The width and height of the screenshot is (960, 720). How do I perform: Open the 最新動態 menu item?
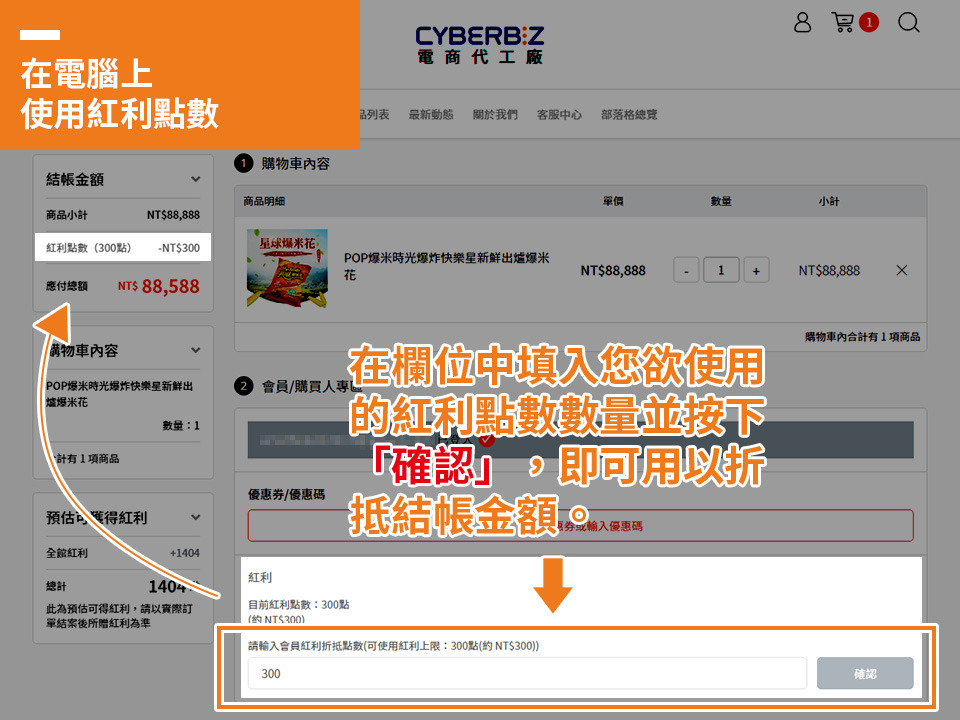[x=430, y=115]
